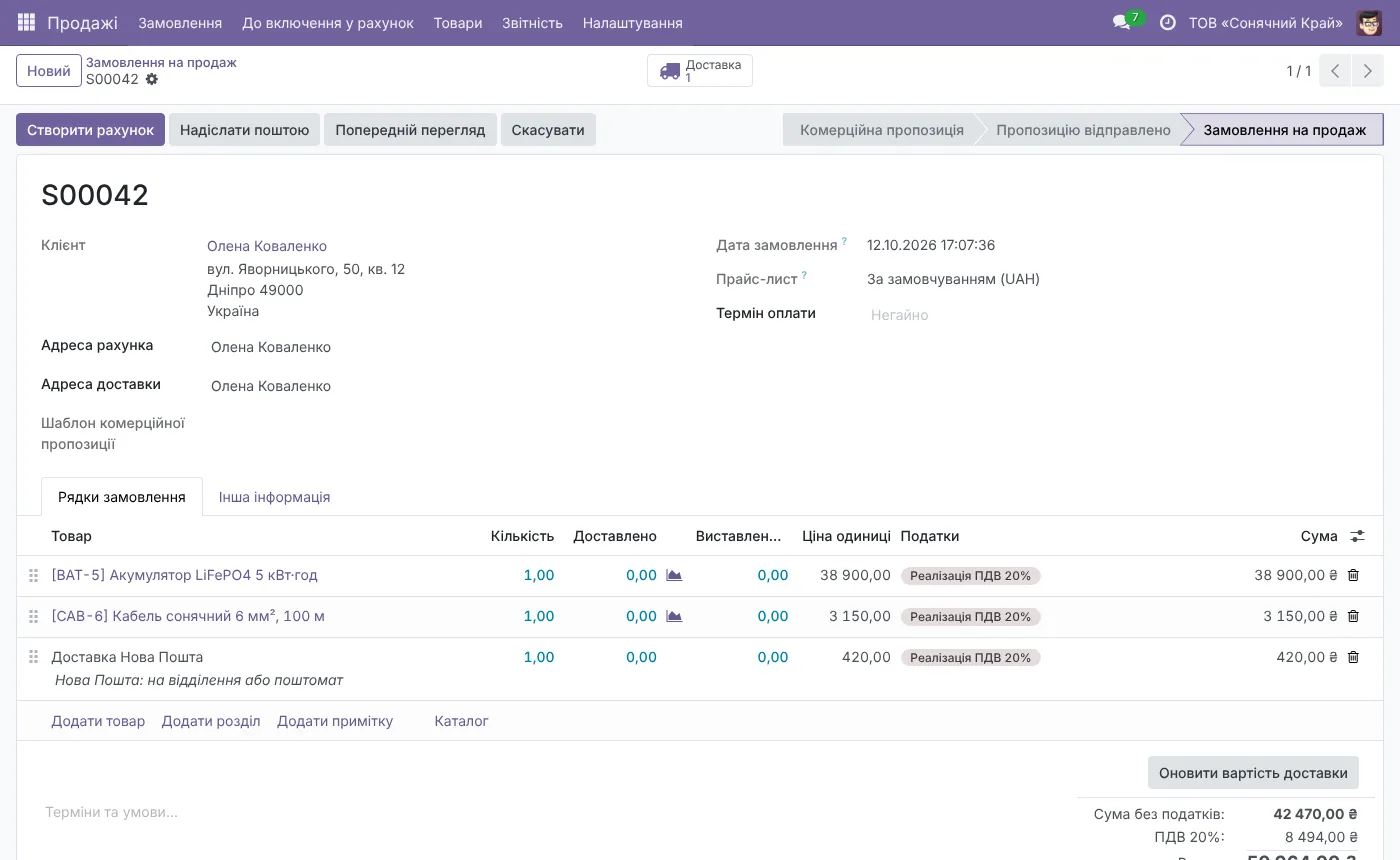Open the Замовлення menu
The image size is (1400, 860).
pyautogui.click(x=180, y=22)
